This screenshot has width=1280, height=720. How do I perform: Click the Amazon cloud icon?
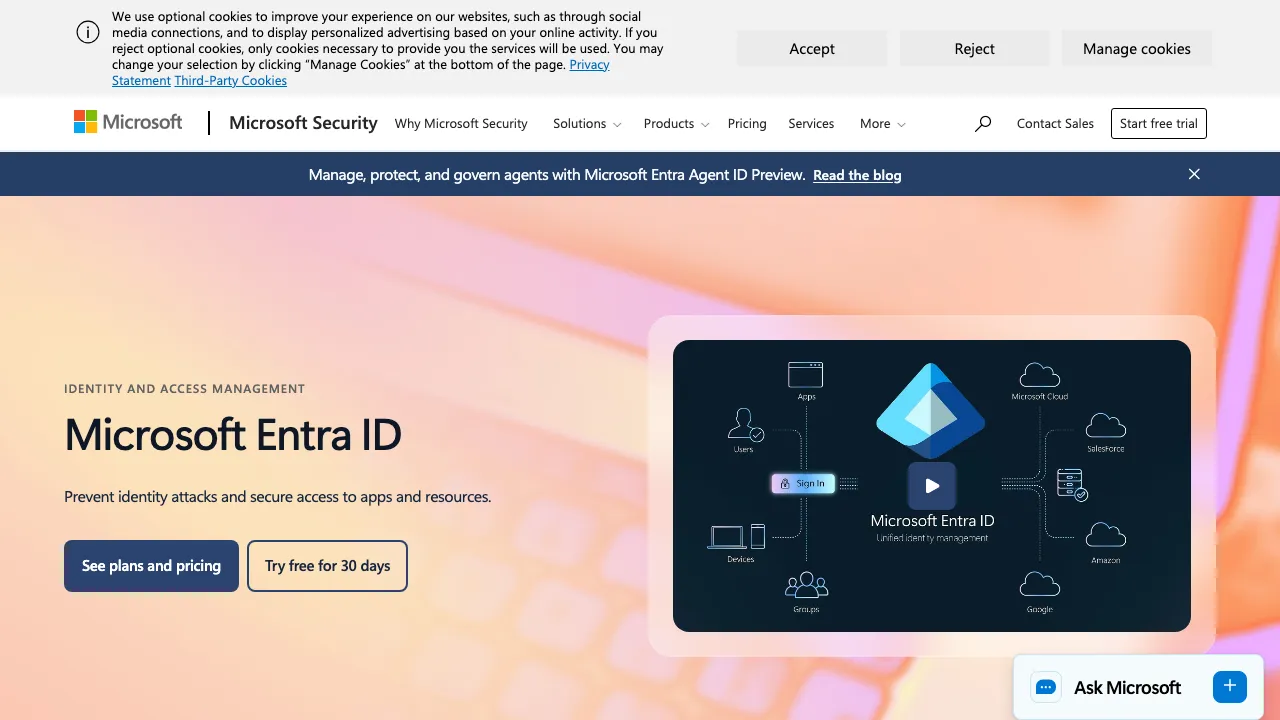(1106, 535)
